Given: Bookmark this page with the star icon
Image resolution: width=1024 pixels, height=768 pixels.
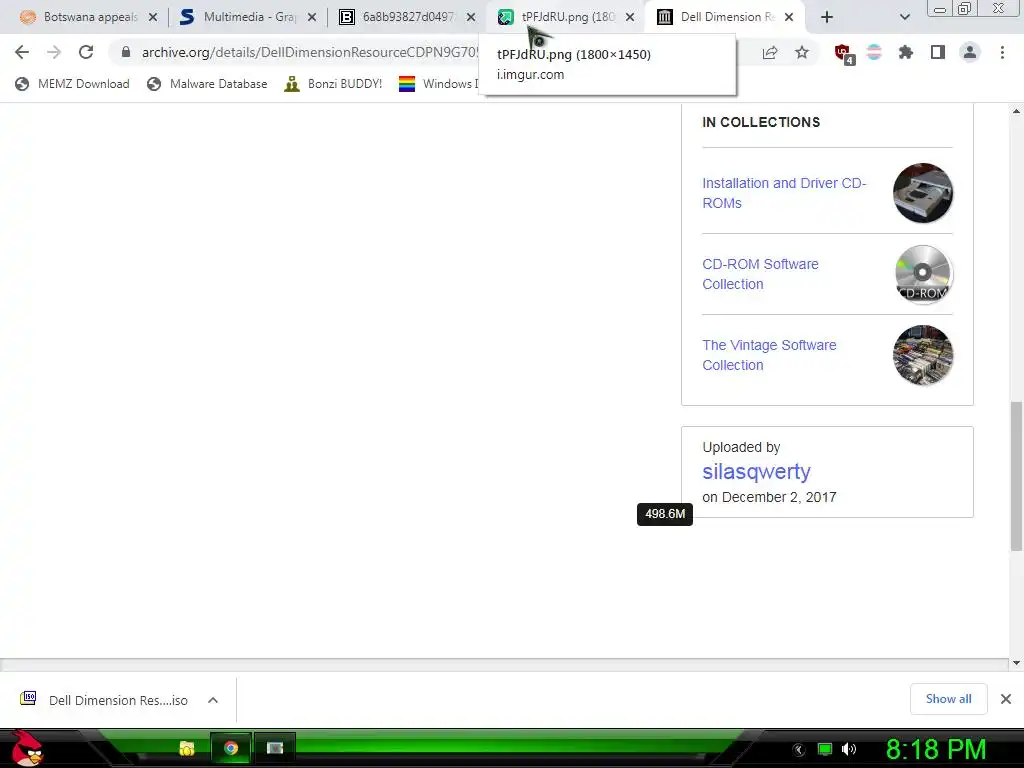Looking at the screenshot, I should point(802,52).
